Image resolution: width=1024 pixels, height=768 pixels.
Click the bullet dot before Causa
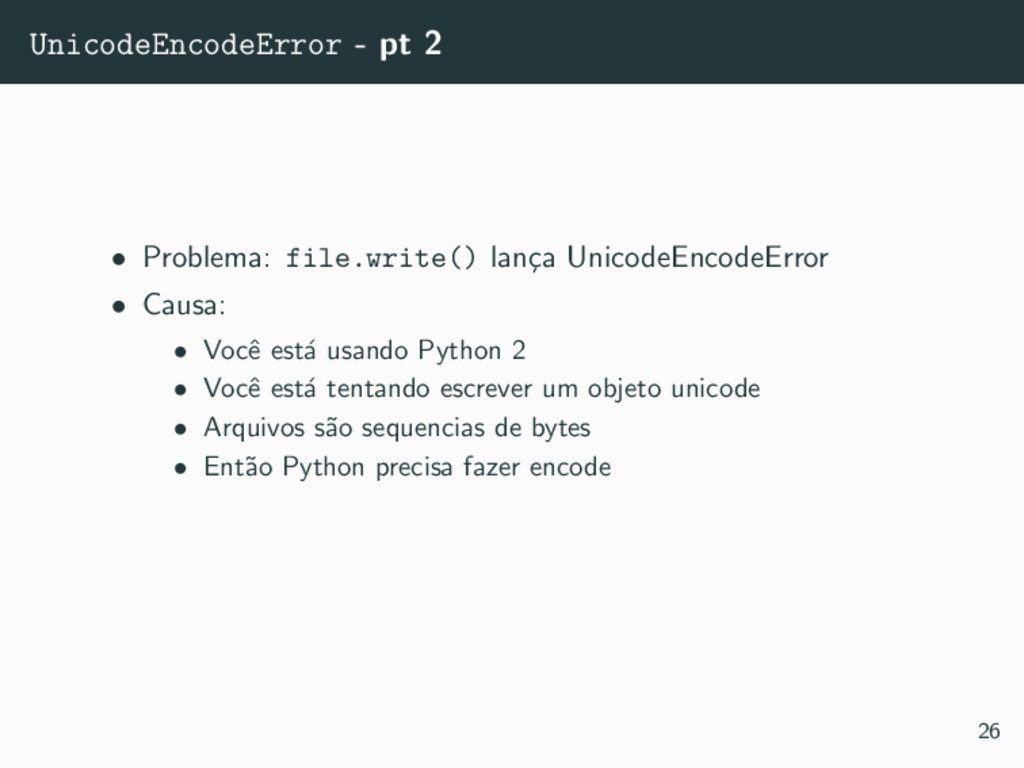coord(118,306)
